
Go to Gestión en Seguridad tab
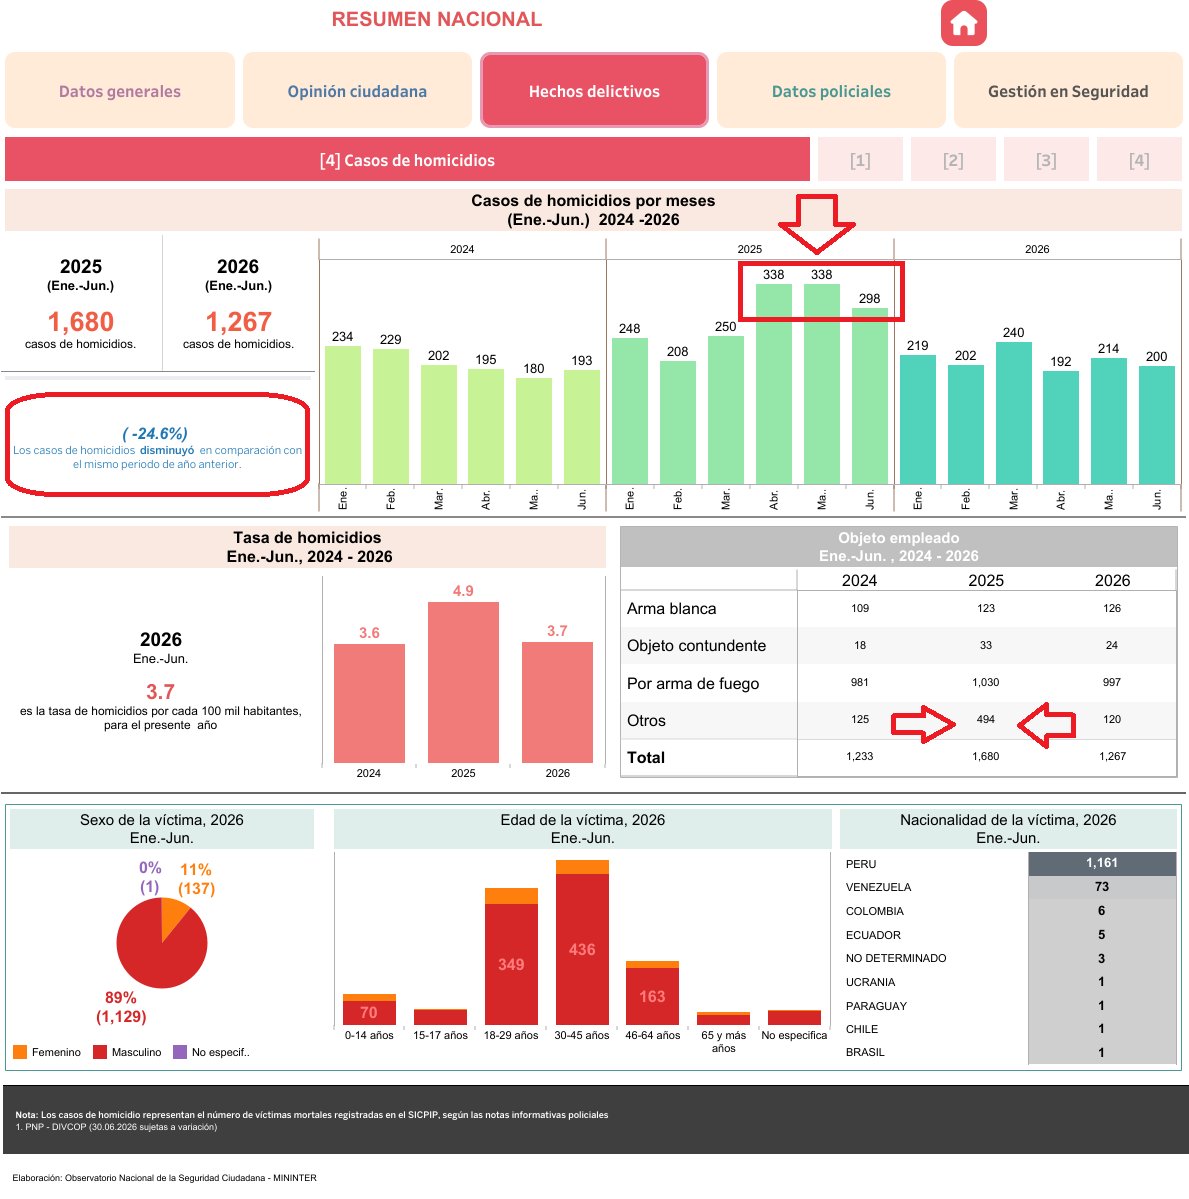tap(1068, 91)
